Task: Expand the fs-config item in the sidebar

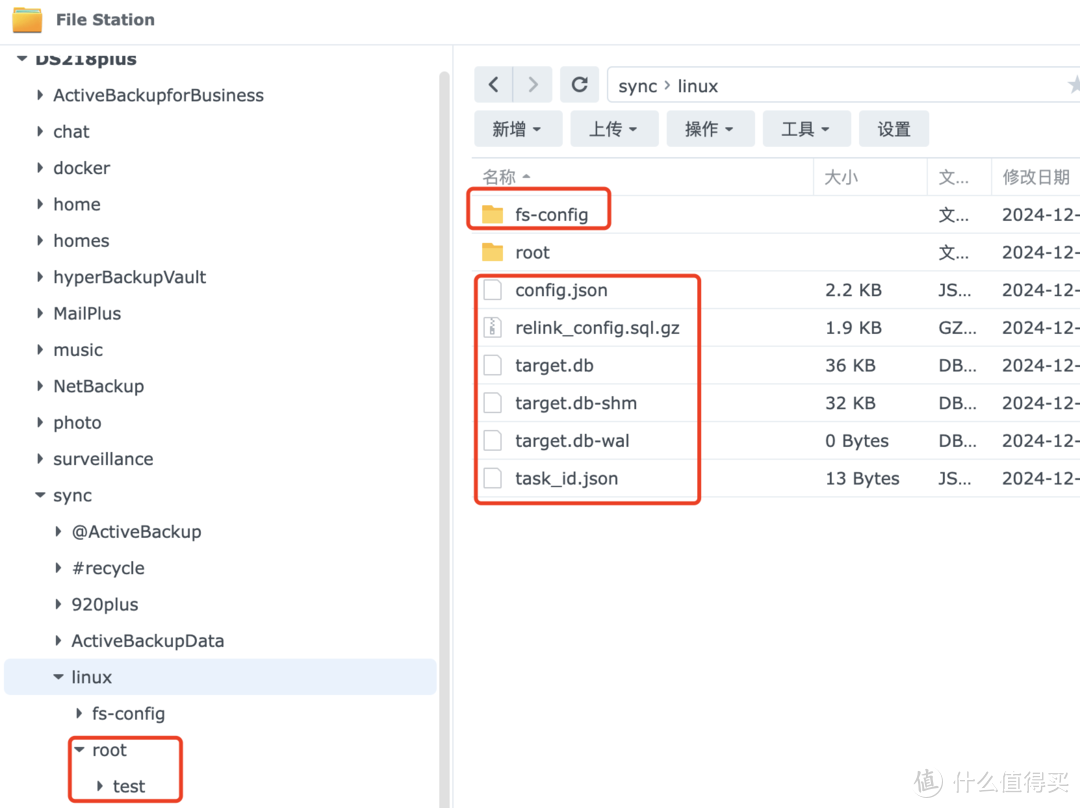Action: coord(79,713)
